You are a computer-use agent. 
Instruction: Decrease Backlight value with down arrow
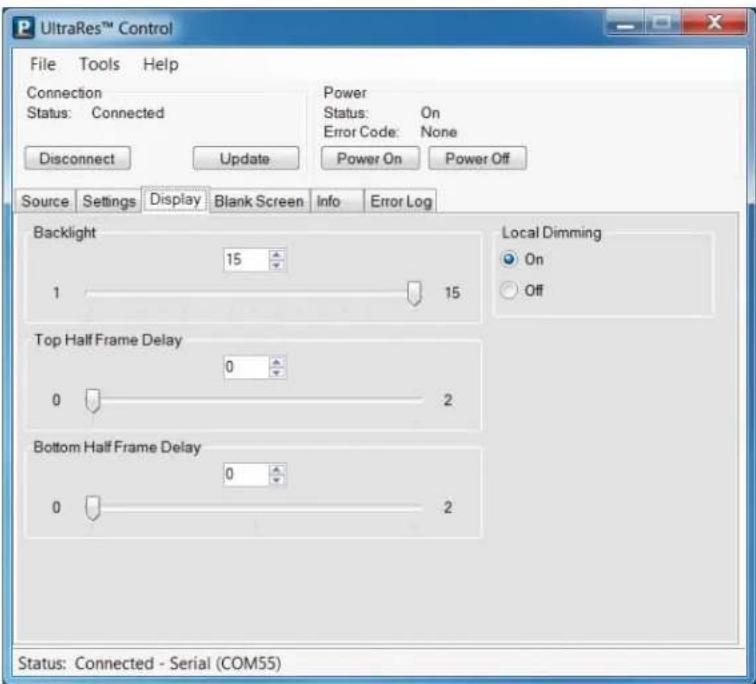coord(277,265)
